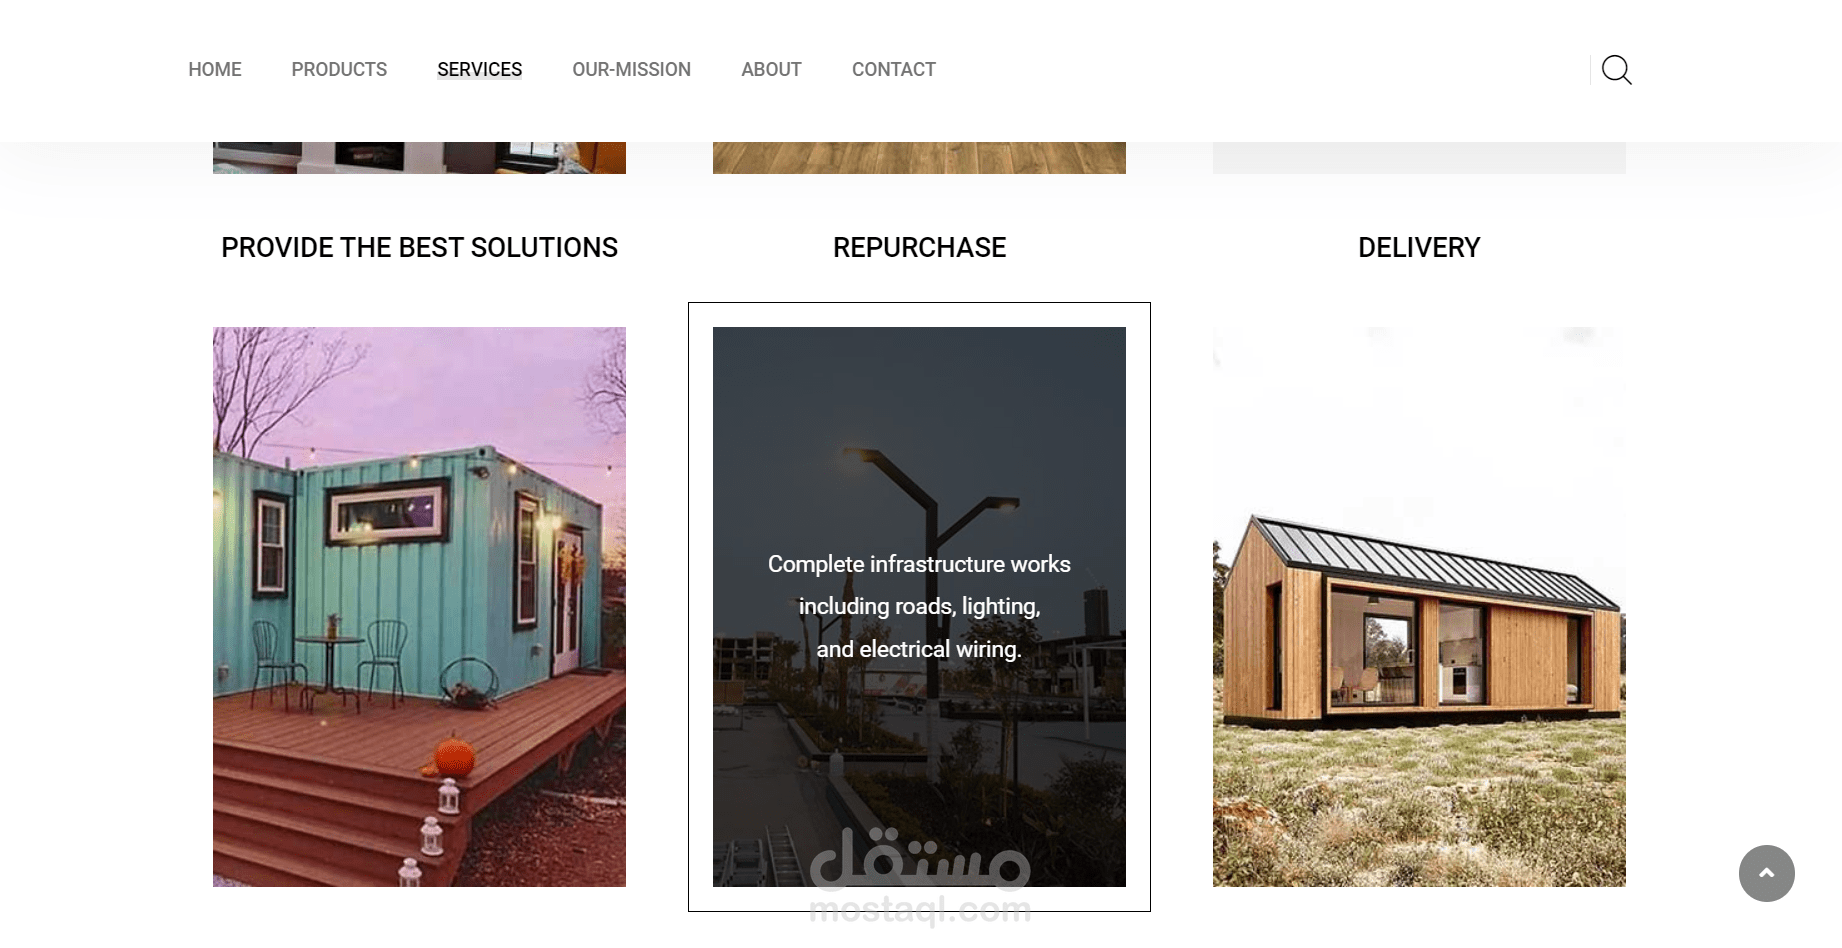Go to the CONTACT page
The height and width of the screenshot is (948, 1842).
point(893,70)
